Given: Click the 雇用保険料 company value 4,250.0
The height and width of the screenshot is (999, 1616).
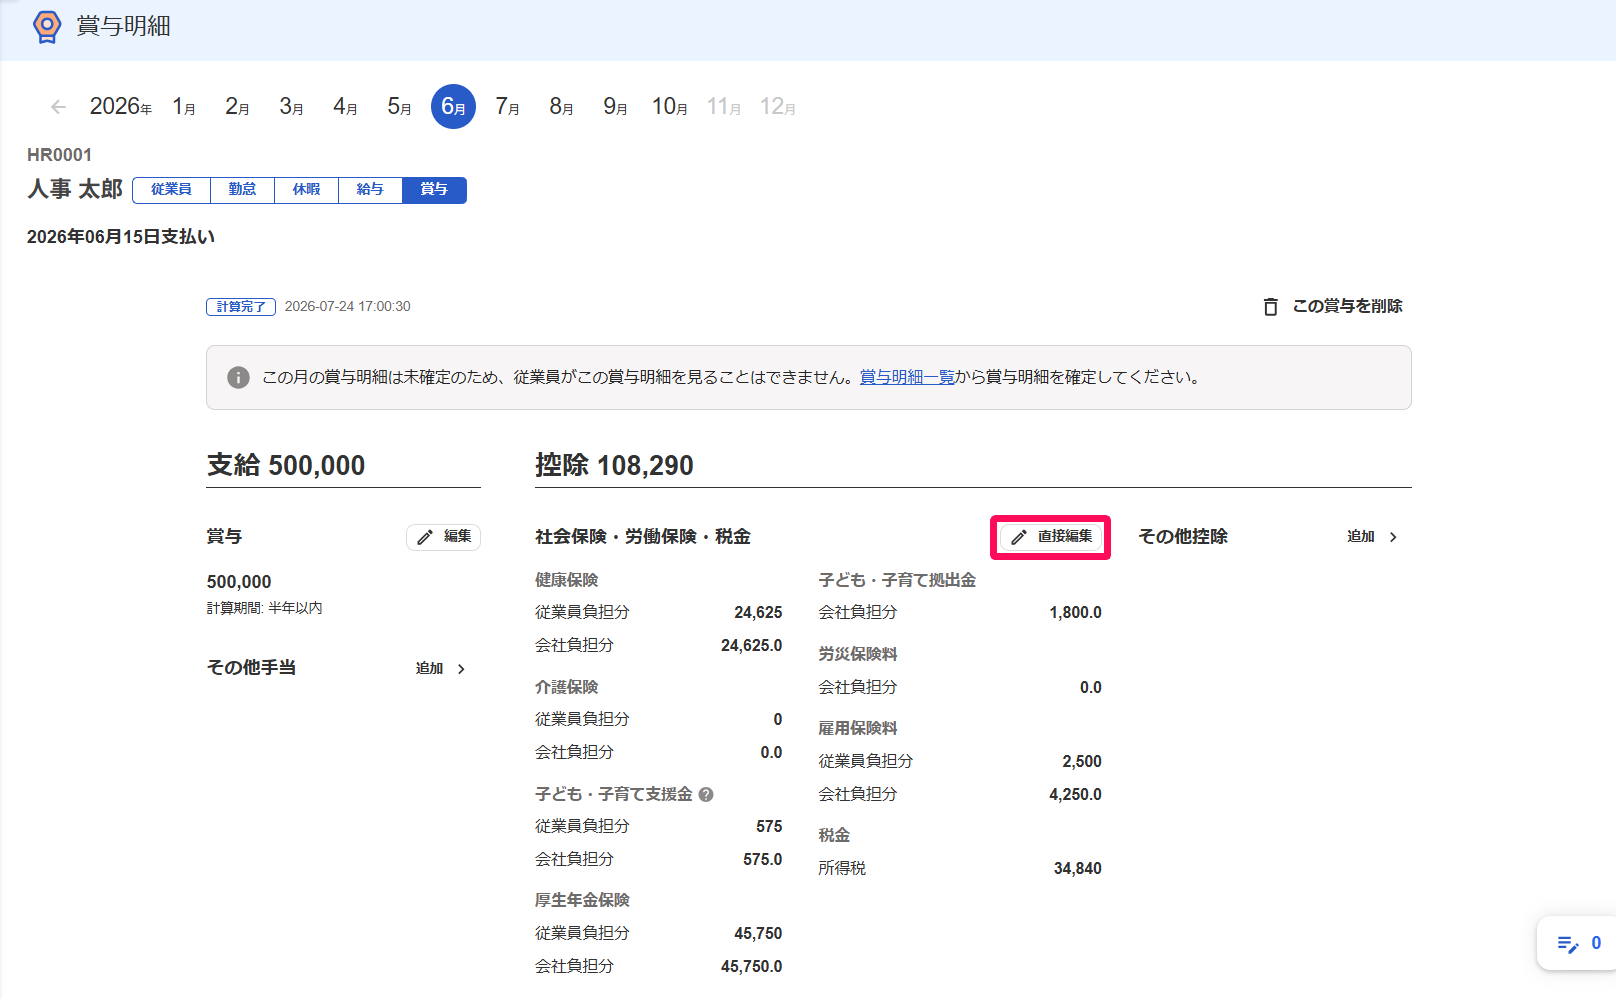Looking at the screenshot, I should pyautogui.click(x=1075, y=794).
